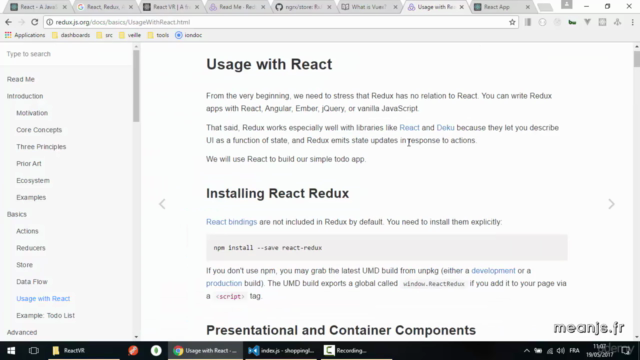
Task: Click the npm install --save react-redux code
Action: (x=268, y=248)
